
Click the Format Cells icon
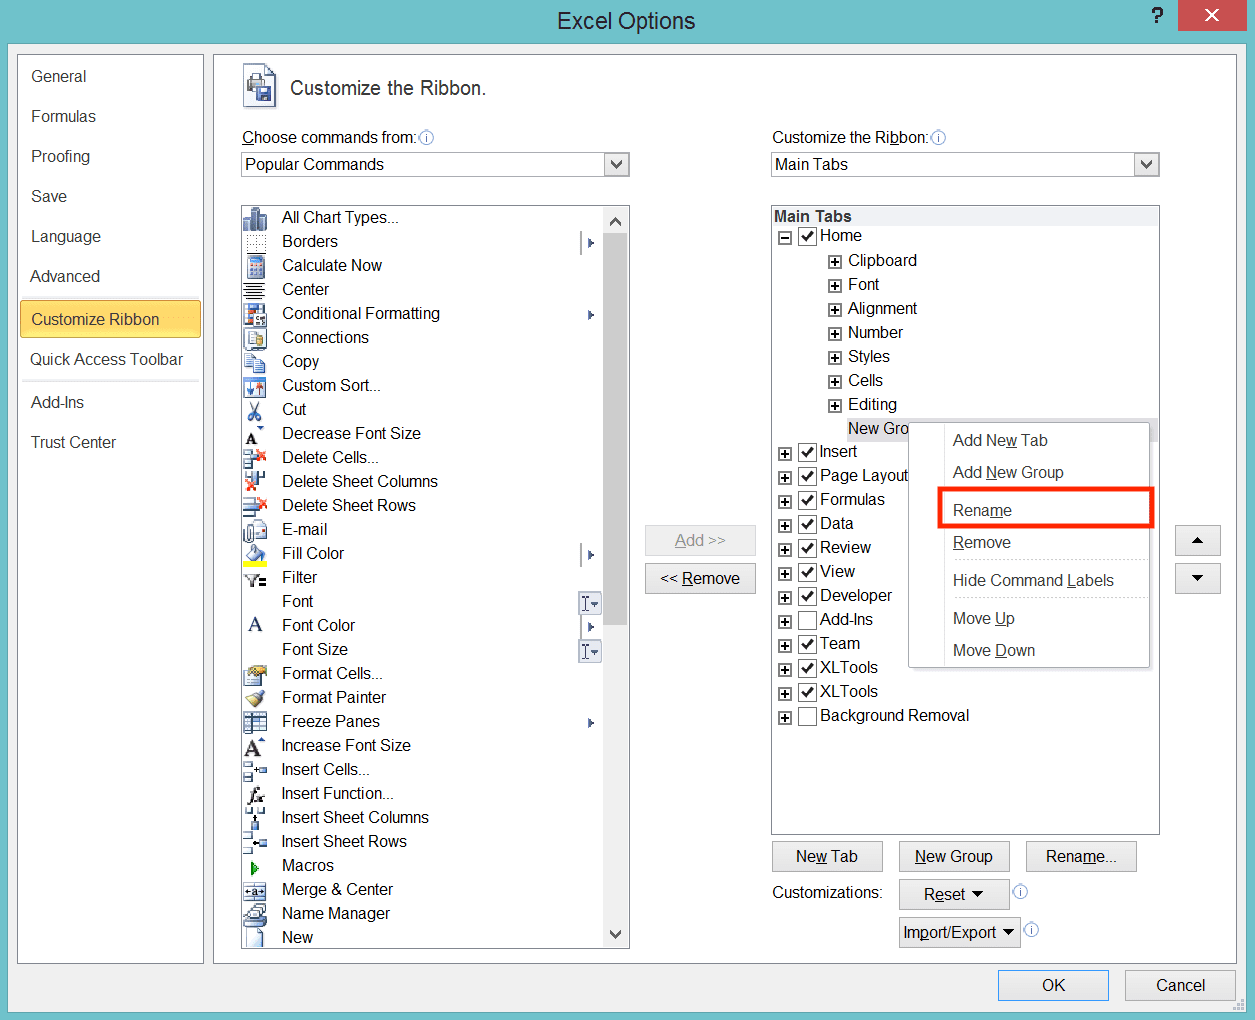[255, 674]
